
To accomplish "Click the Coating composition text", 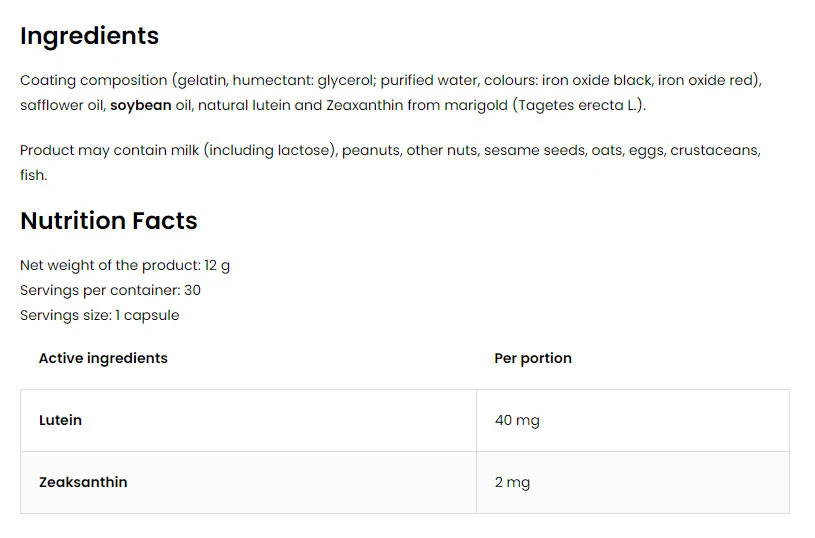I will click(92, 80).
